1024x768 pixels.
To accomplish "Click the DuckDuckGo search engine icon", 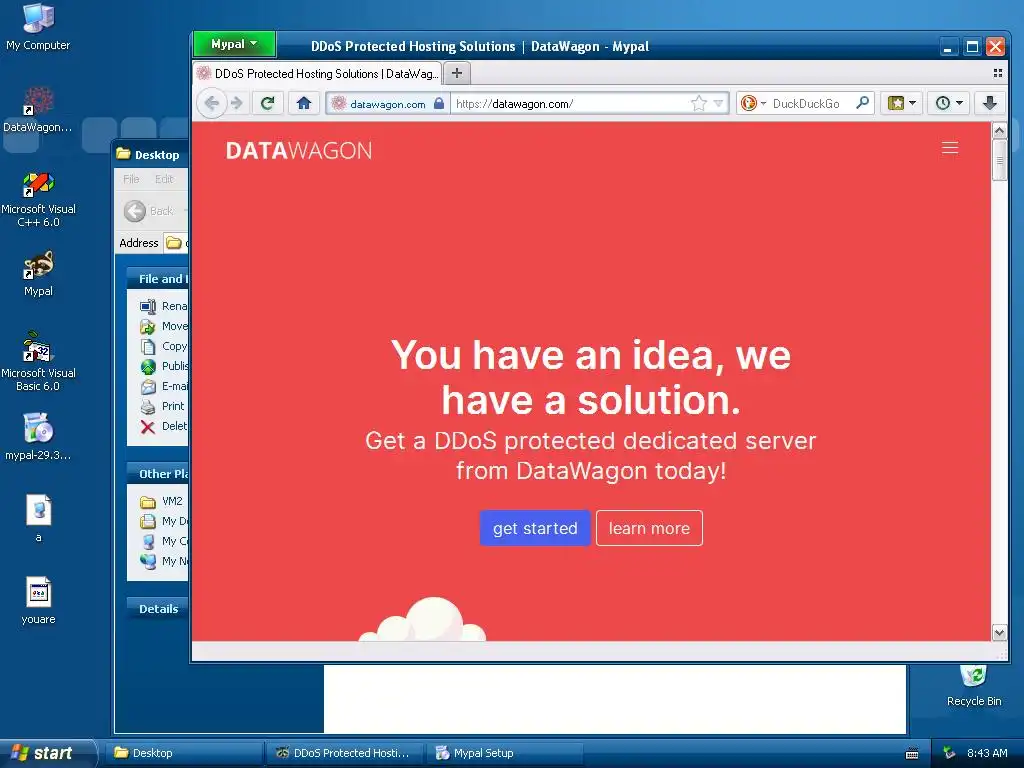I will 748,103.
